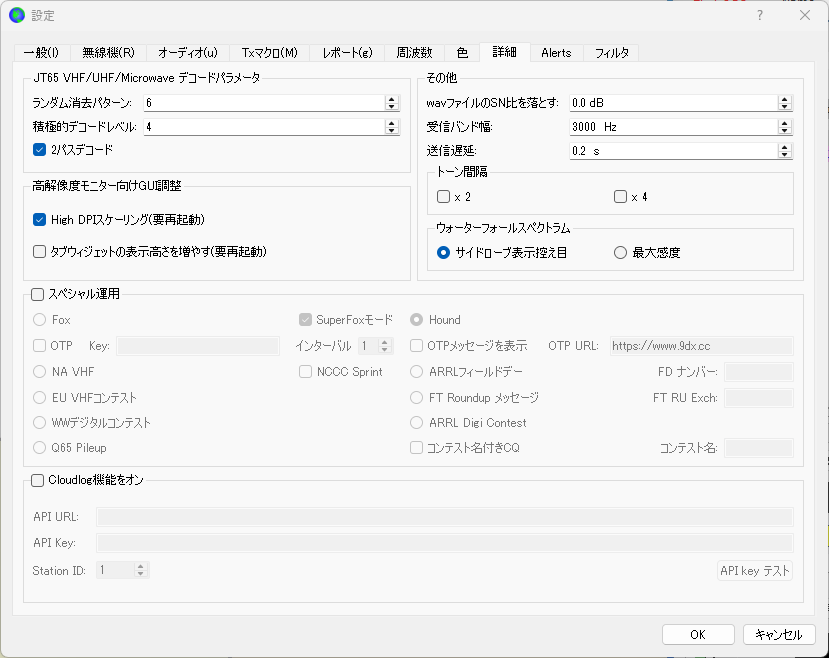This screenshot has height=658, width=829.
Task: Open the Alerts tab
Action: (556, 52)
